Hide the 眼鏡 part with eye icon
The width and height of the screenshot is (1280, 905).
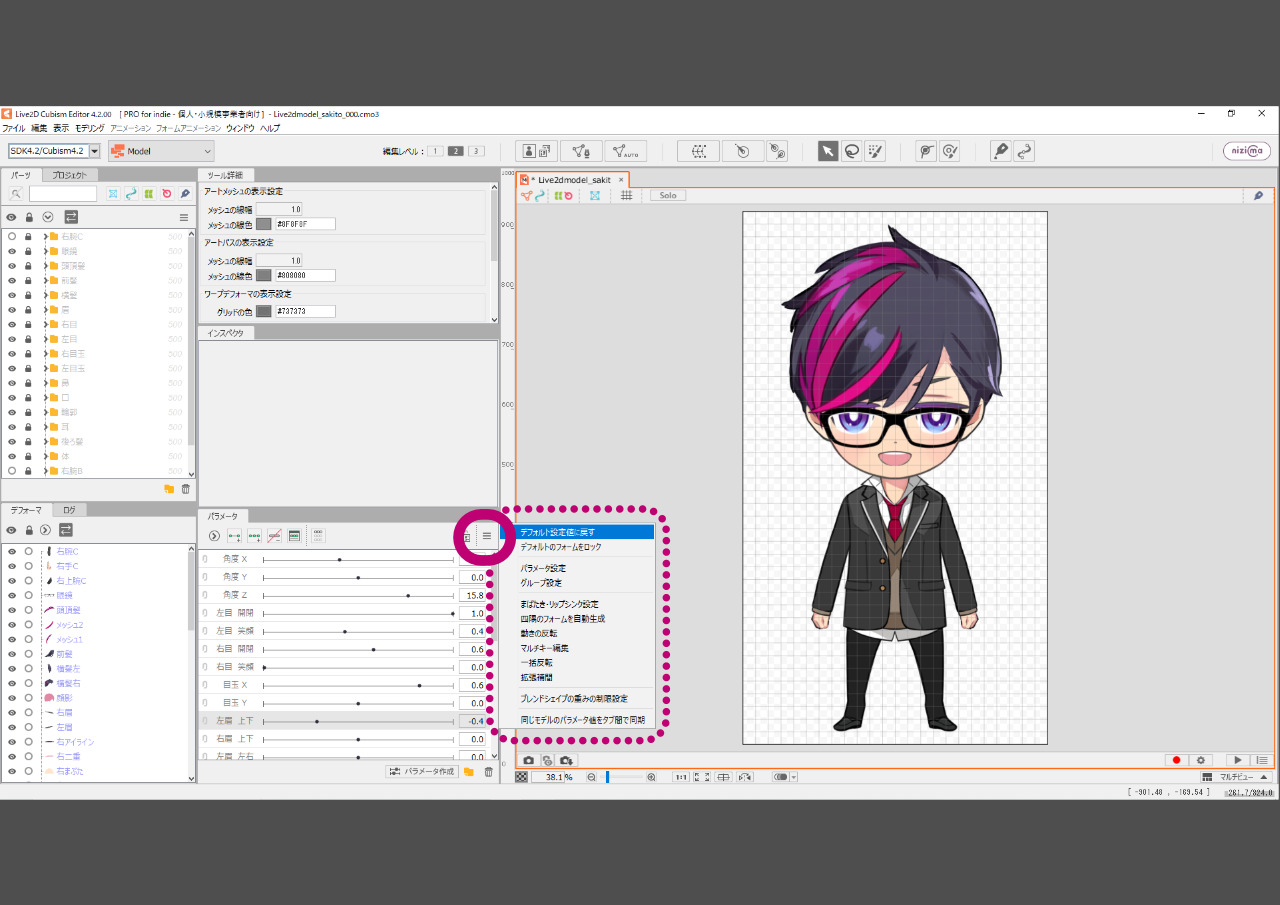click(12, 251)
